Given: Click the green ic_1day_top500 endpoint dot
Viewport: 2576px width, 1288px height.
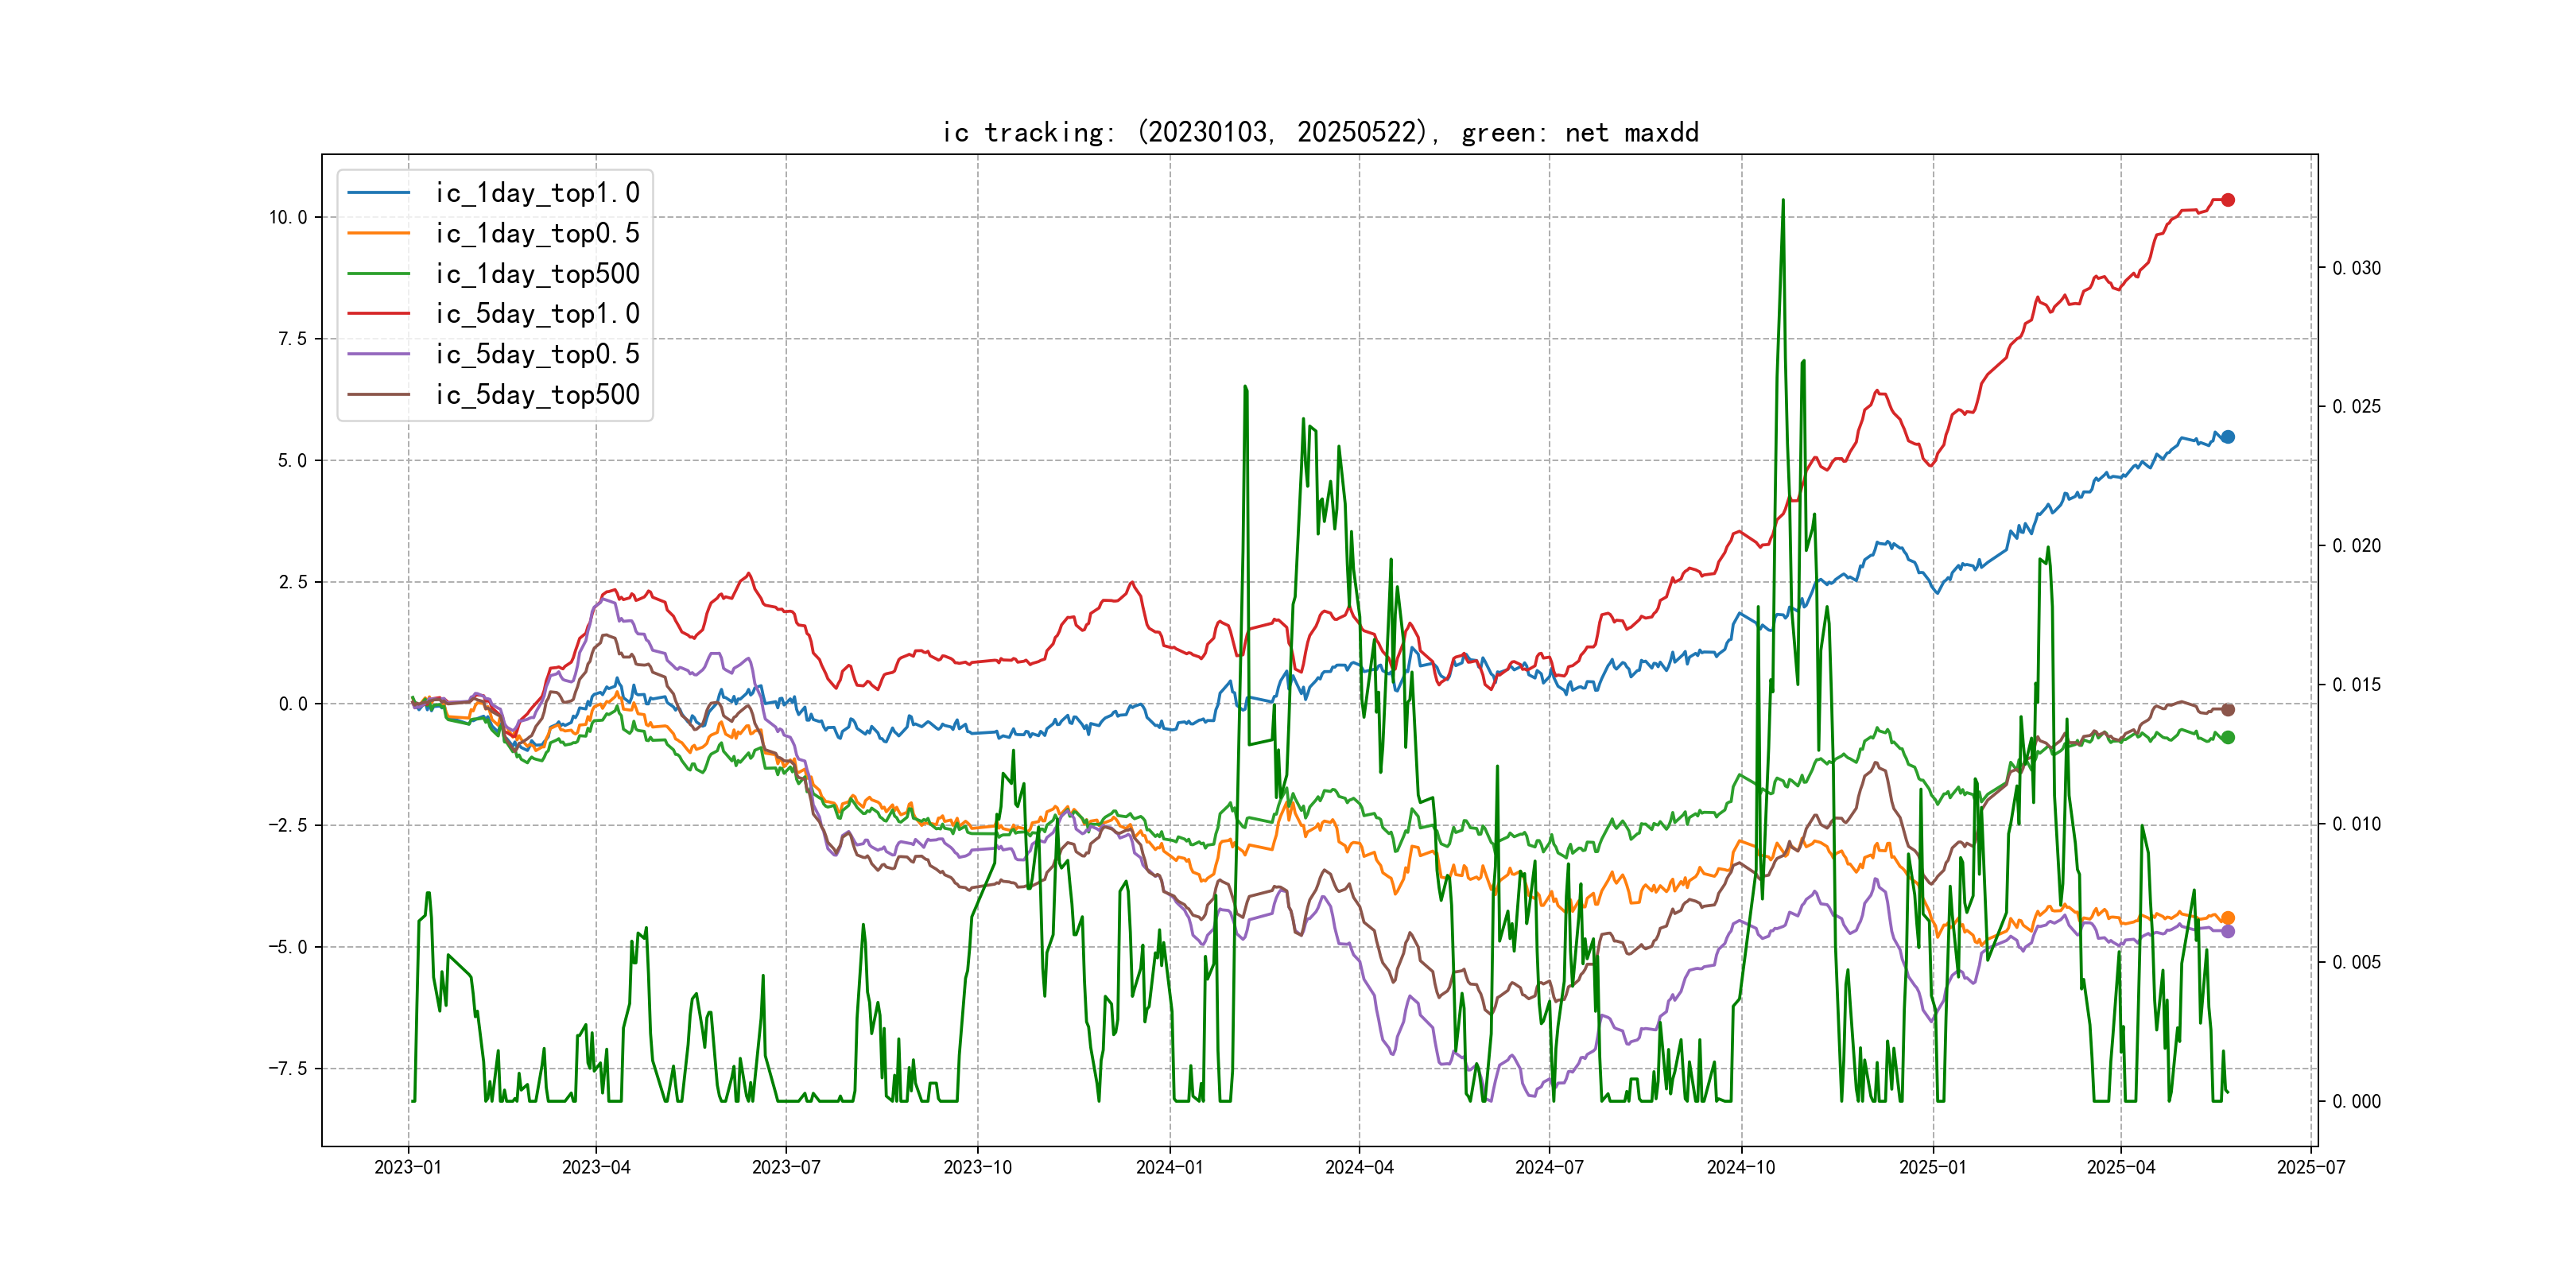Looking at the screenshot, I should tap(2227, 737).
